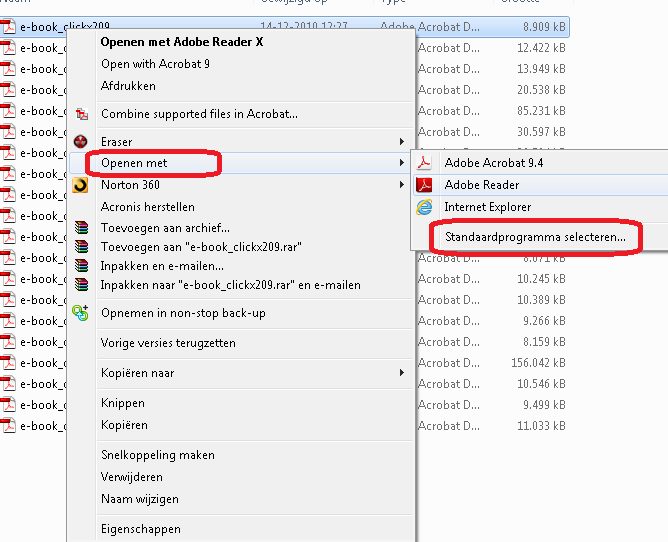The image size is (668, 542).
Task: Select Knippen in the context menu
Action: coord(123,403)
